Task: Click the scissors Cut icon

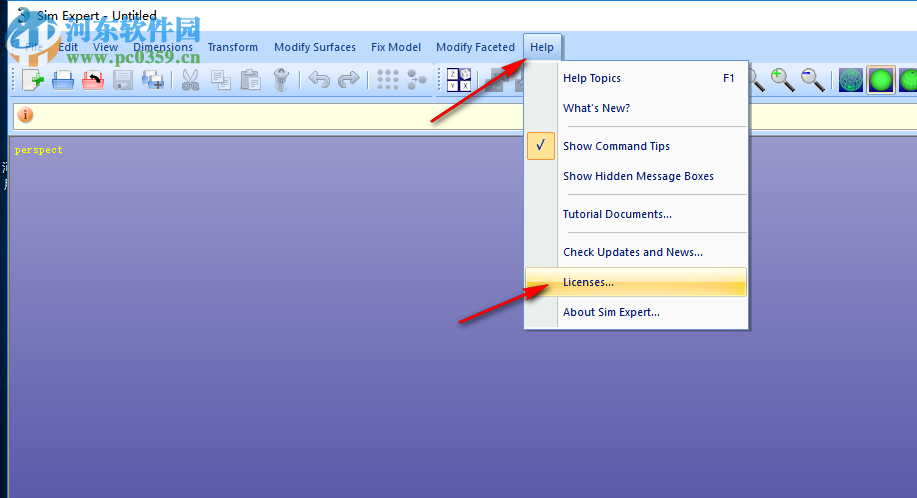Action: (x=190, y=79)
